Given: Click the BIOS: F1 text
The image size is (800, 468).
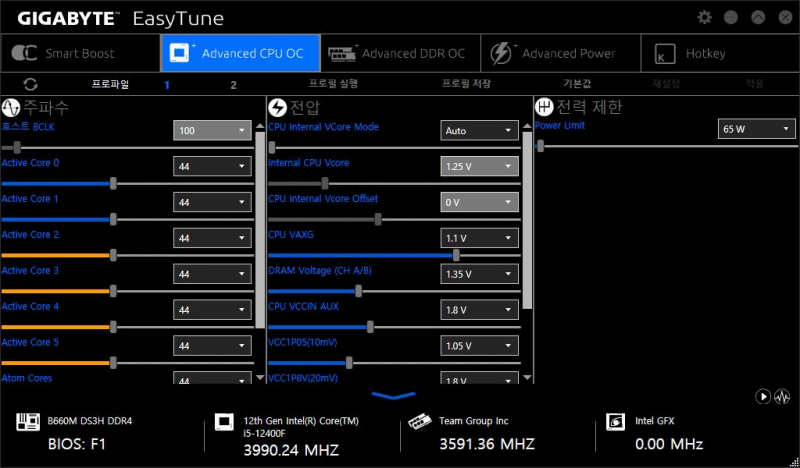Looking at the screenshot, I should (x=77, y=445).
